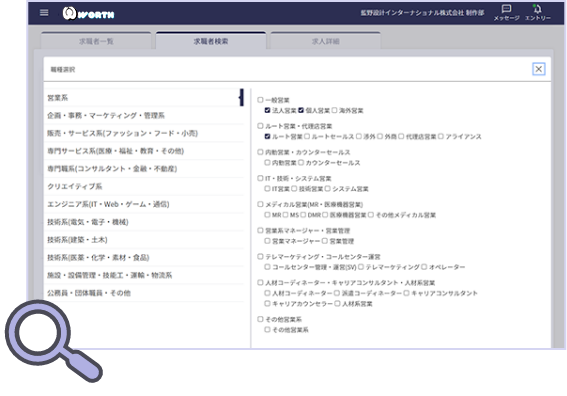Open the メッセージ message icon
The width and height of the screenshot is (567, 396).
tap(506, 13)
